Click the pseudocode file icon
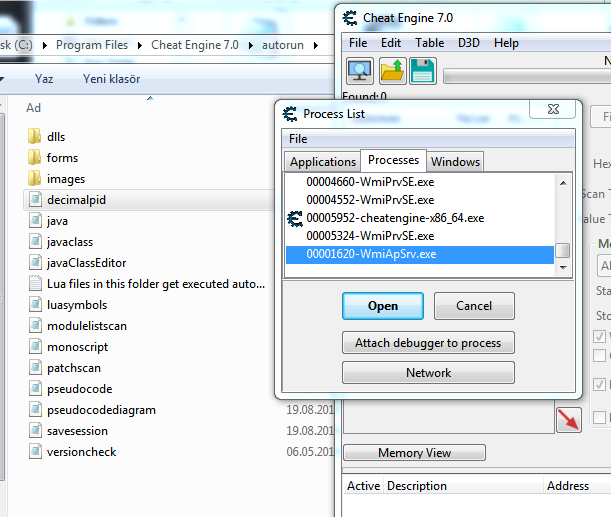The width and height of the screenshot is (611, 517). [35, 389]
